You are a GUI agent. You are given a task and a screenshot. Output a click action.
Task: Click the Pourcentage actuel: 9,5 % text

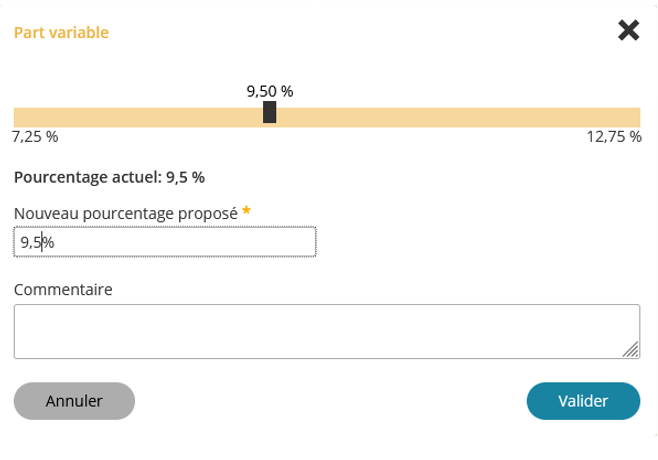[x=109, y=177]
